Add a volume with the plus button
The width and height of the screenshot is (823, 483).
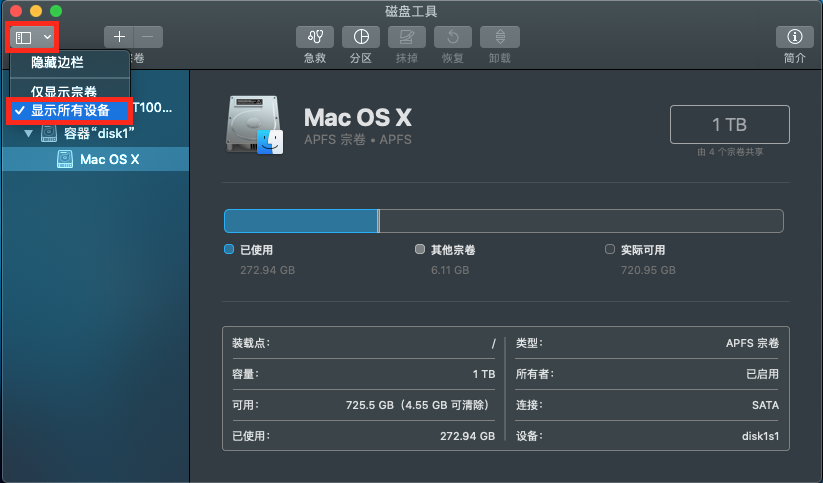120,38
